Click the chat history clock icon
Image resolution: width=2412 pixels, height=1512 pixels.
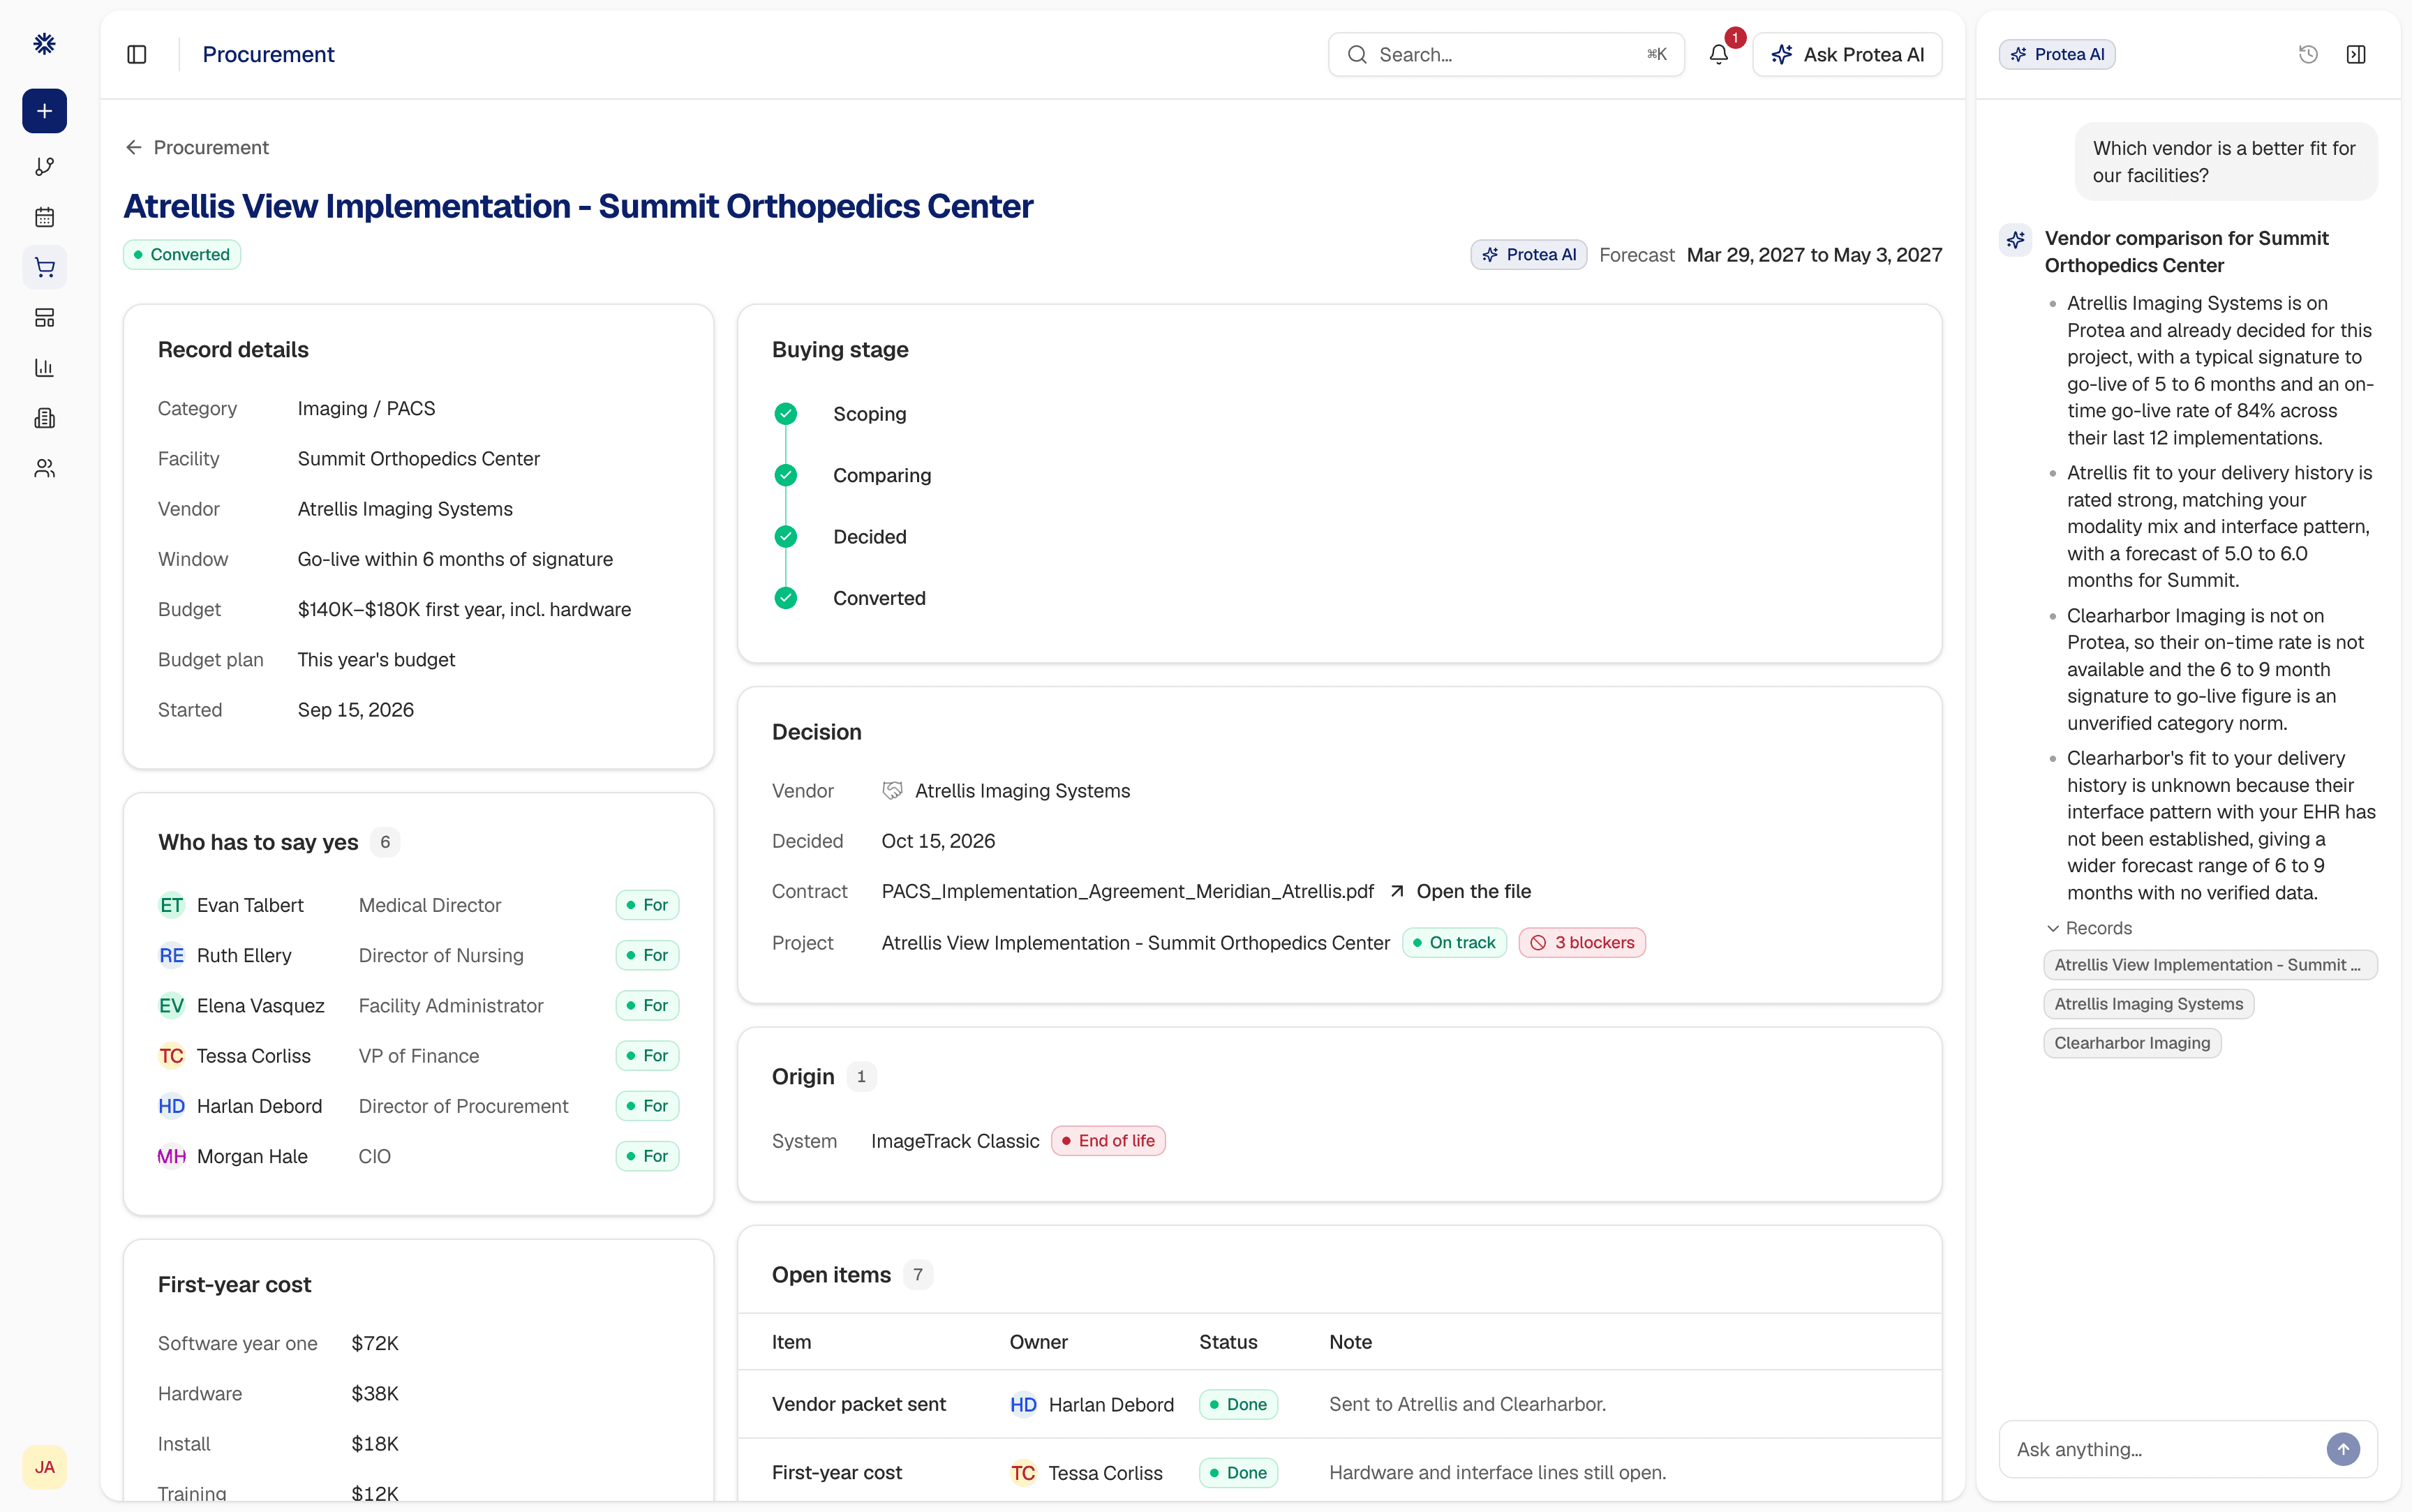coord(2308,55)
